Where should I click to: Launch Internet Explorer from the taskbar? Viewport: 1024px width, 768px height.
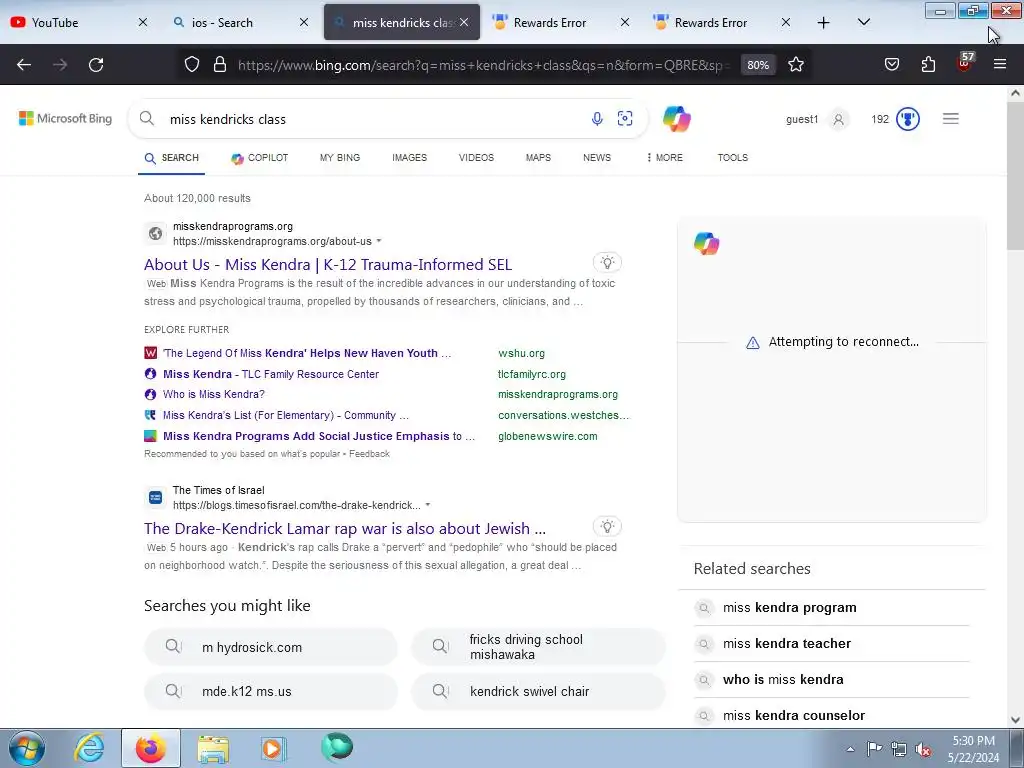pos(89,748)
